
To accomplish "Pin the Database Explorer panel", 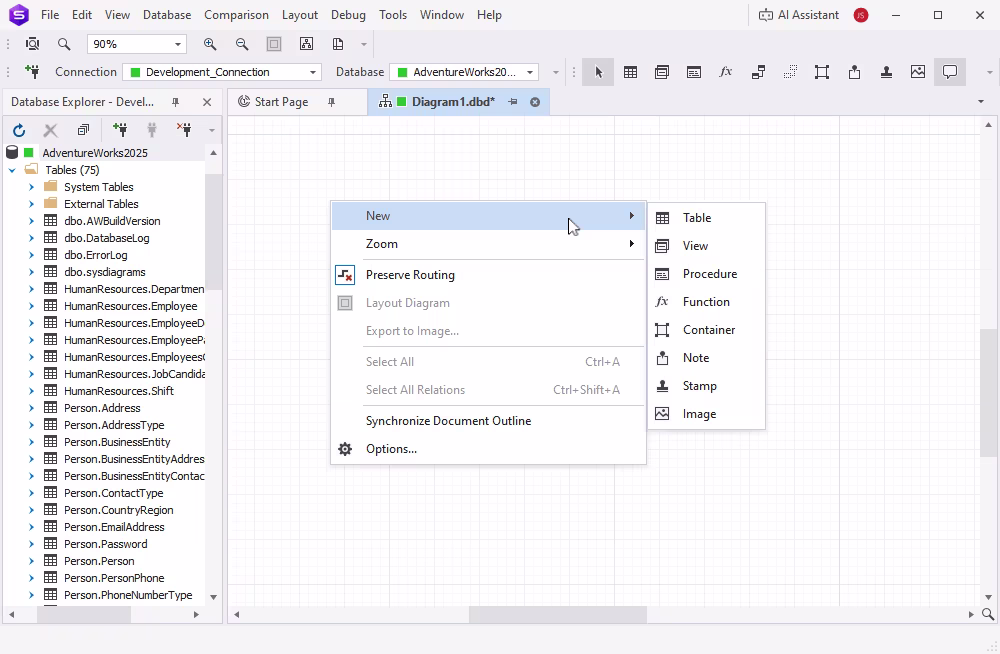I will click(175, 101).
